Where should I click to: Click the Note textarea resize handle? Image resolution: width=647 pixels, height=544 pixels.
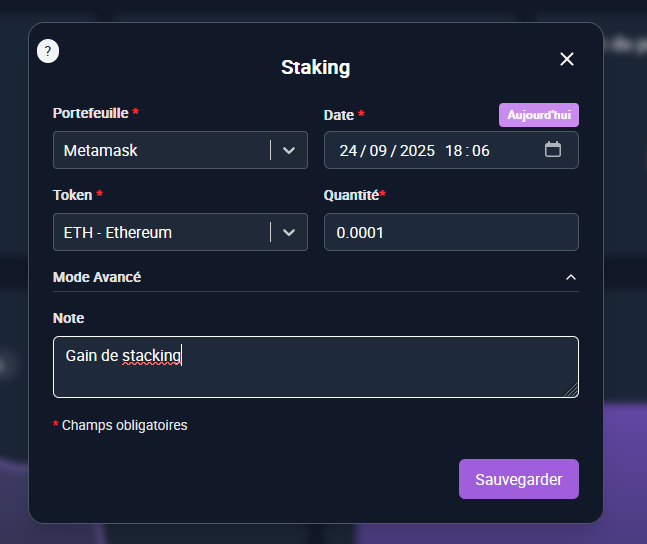573,392
